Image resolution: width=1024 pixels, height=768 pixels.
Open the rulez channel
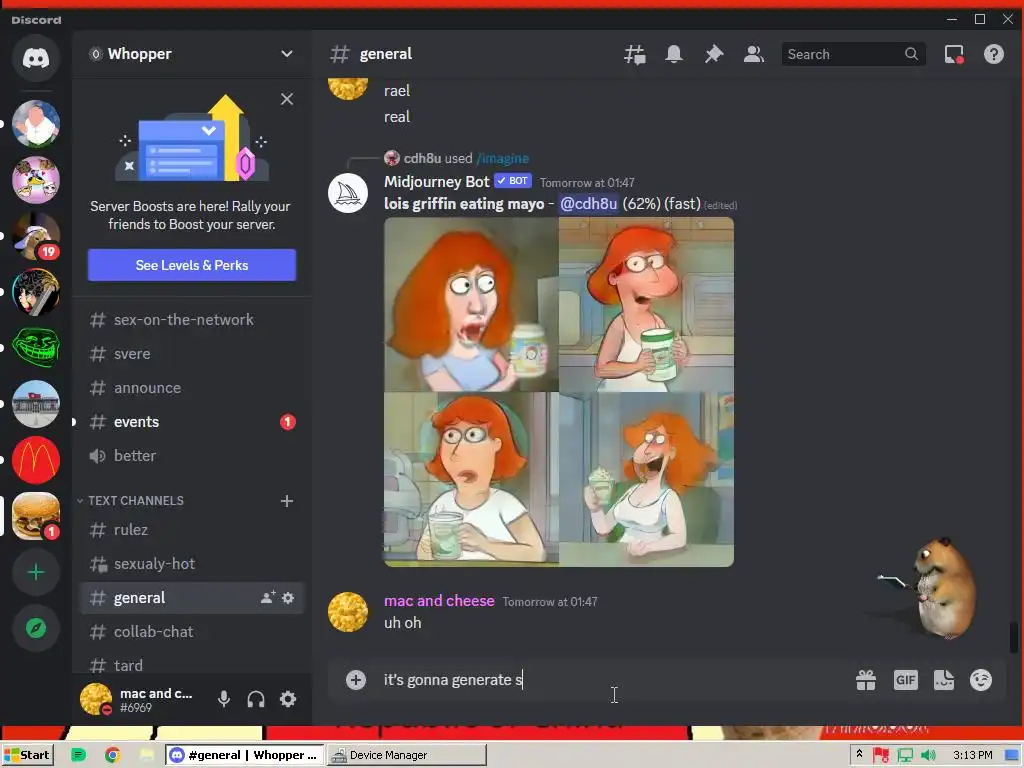click(192, 530)
